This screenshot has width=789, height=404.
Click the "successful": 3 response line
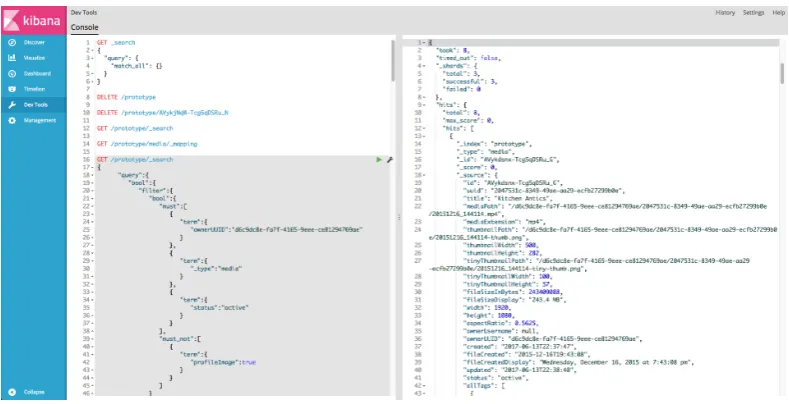[469, 82]
